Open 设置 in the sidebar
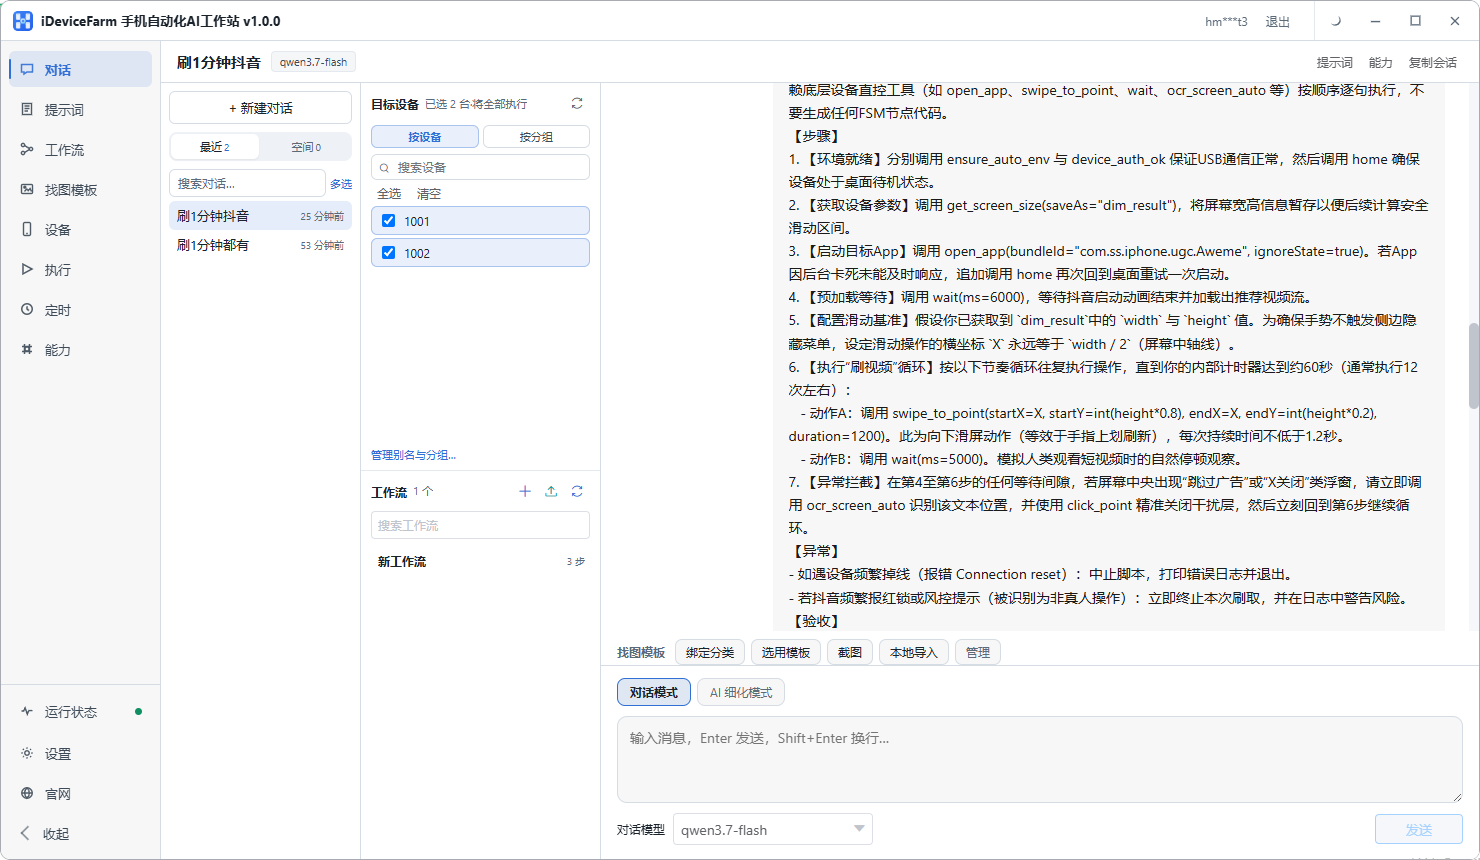Viewport: 1480px width, 860px height. (x=81, y=754)
